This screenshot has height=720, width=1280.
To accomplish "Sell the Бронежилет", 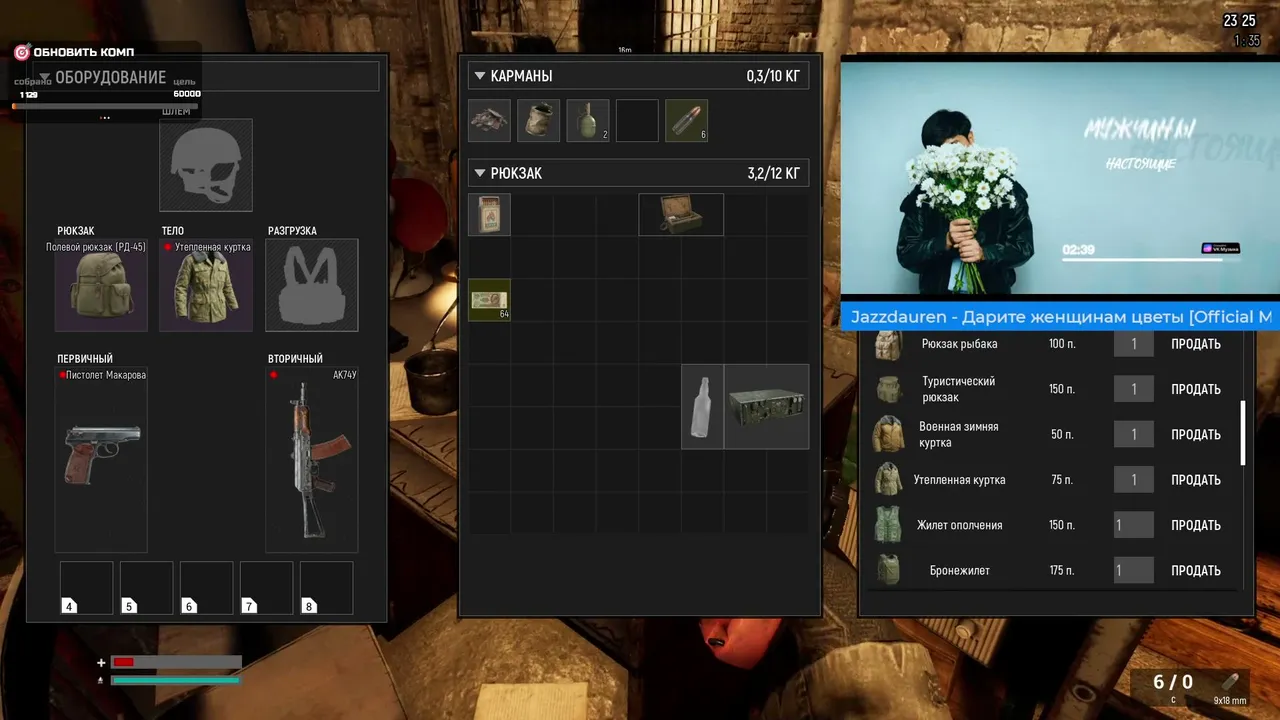I will pyautogui.click(x=1196, y=571).
